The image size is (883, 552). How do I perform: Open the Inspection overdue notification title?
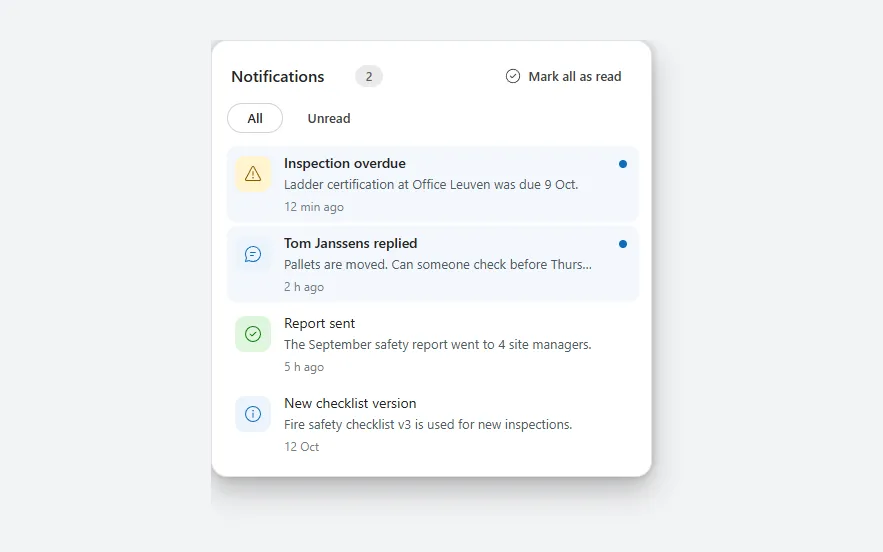pos(345,163)
